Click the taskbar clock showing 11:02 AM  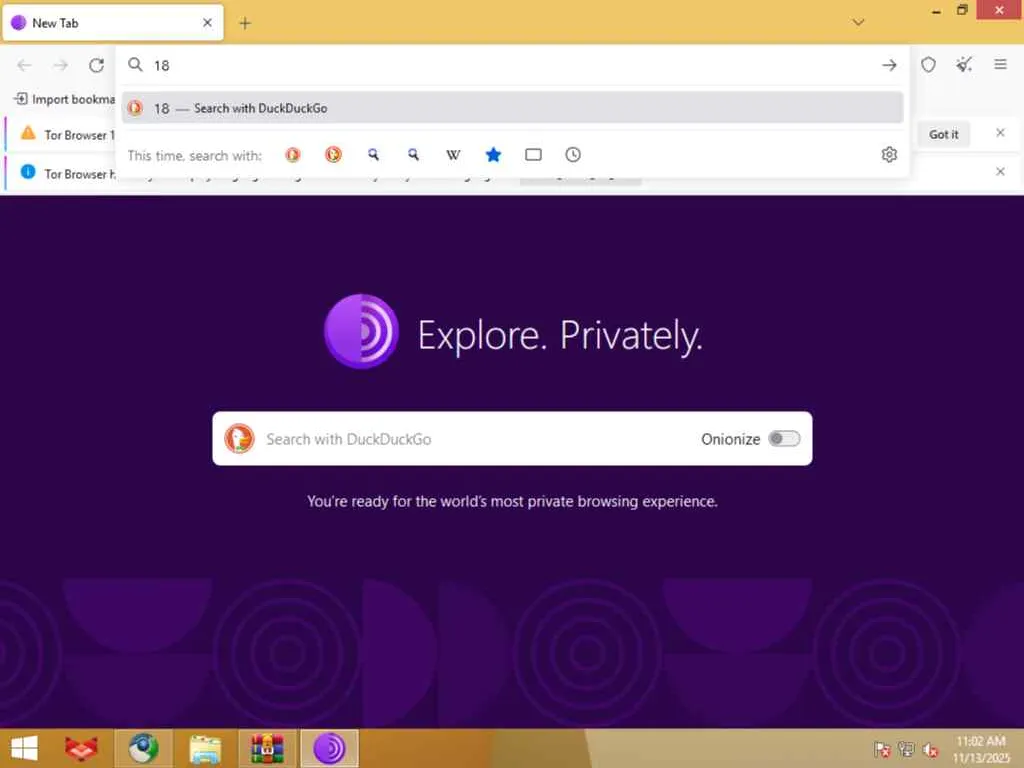point(981,749)
